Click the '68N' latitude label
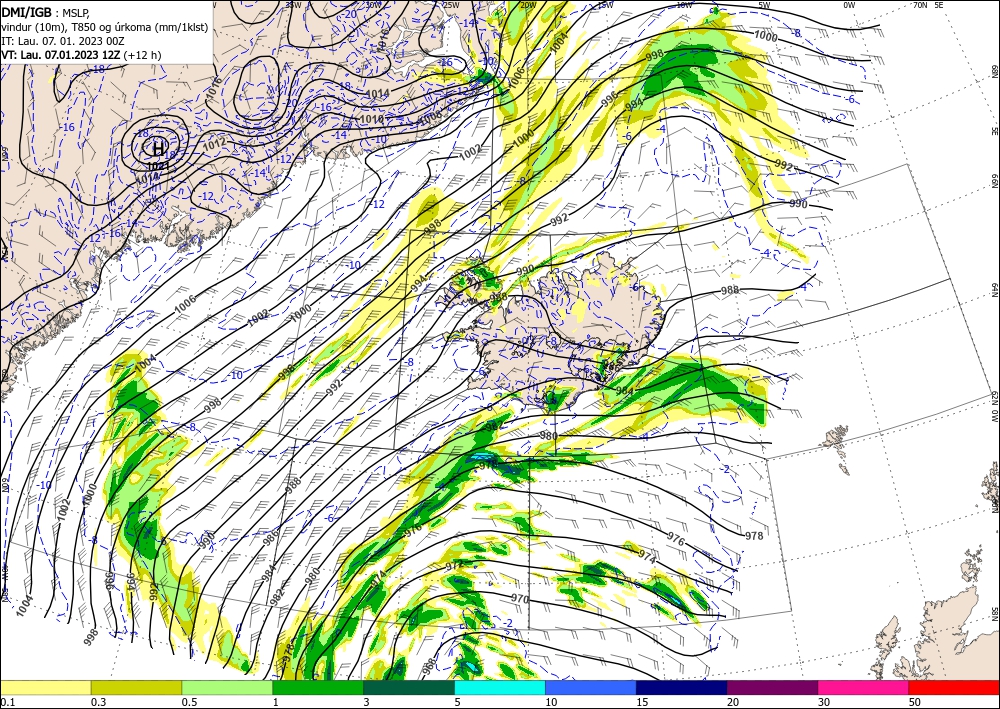The height and width of the screenshot is (709, 1000). pyautogui.click(x=994, y=70)
